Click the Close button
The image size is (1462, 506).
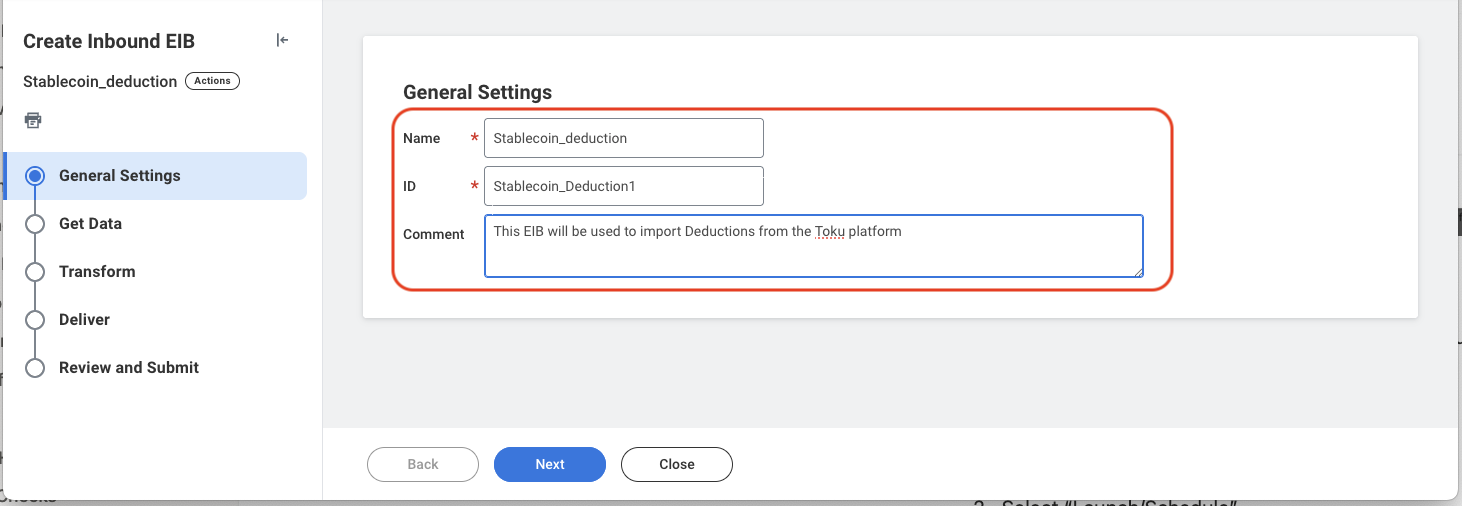[x=677, y=464]
